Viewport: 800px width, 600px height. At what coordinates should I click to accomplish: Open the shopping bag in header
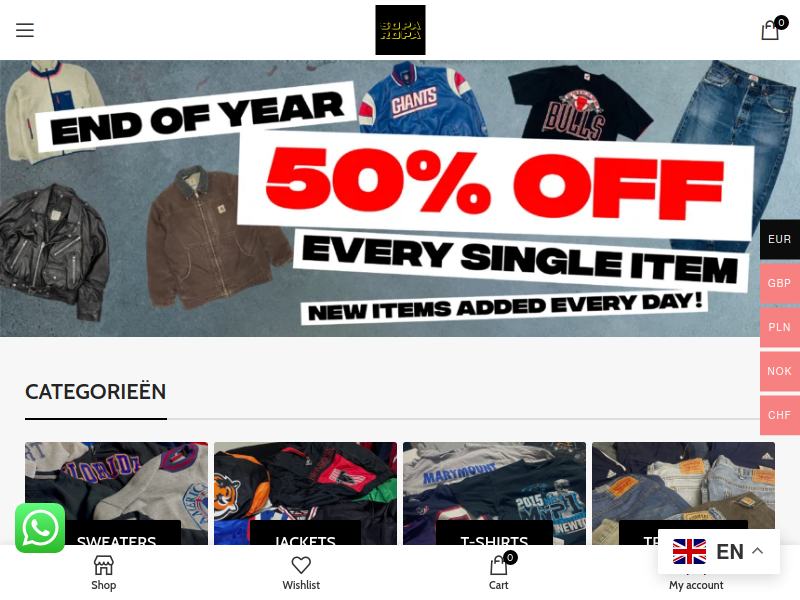(x=772, y=29)
